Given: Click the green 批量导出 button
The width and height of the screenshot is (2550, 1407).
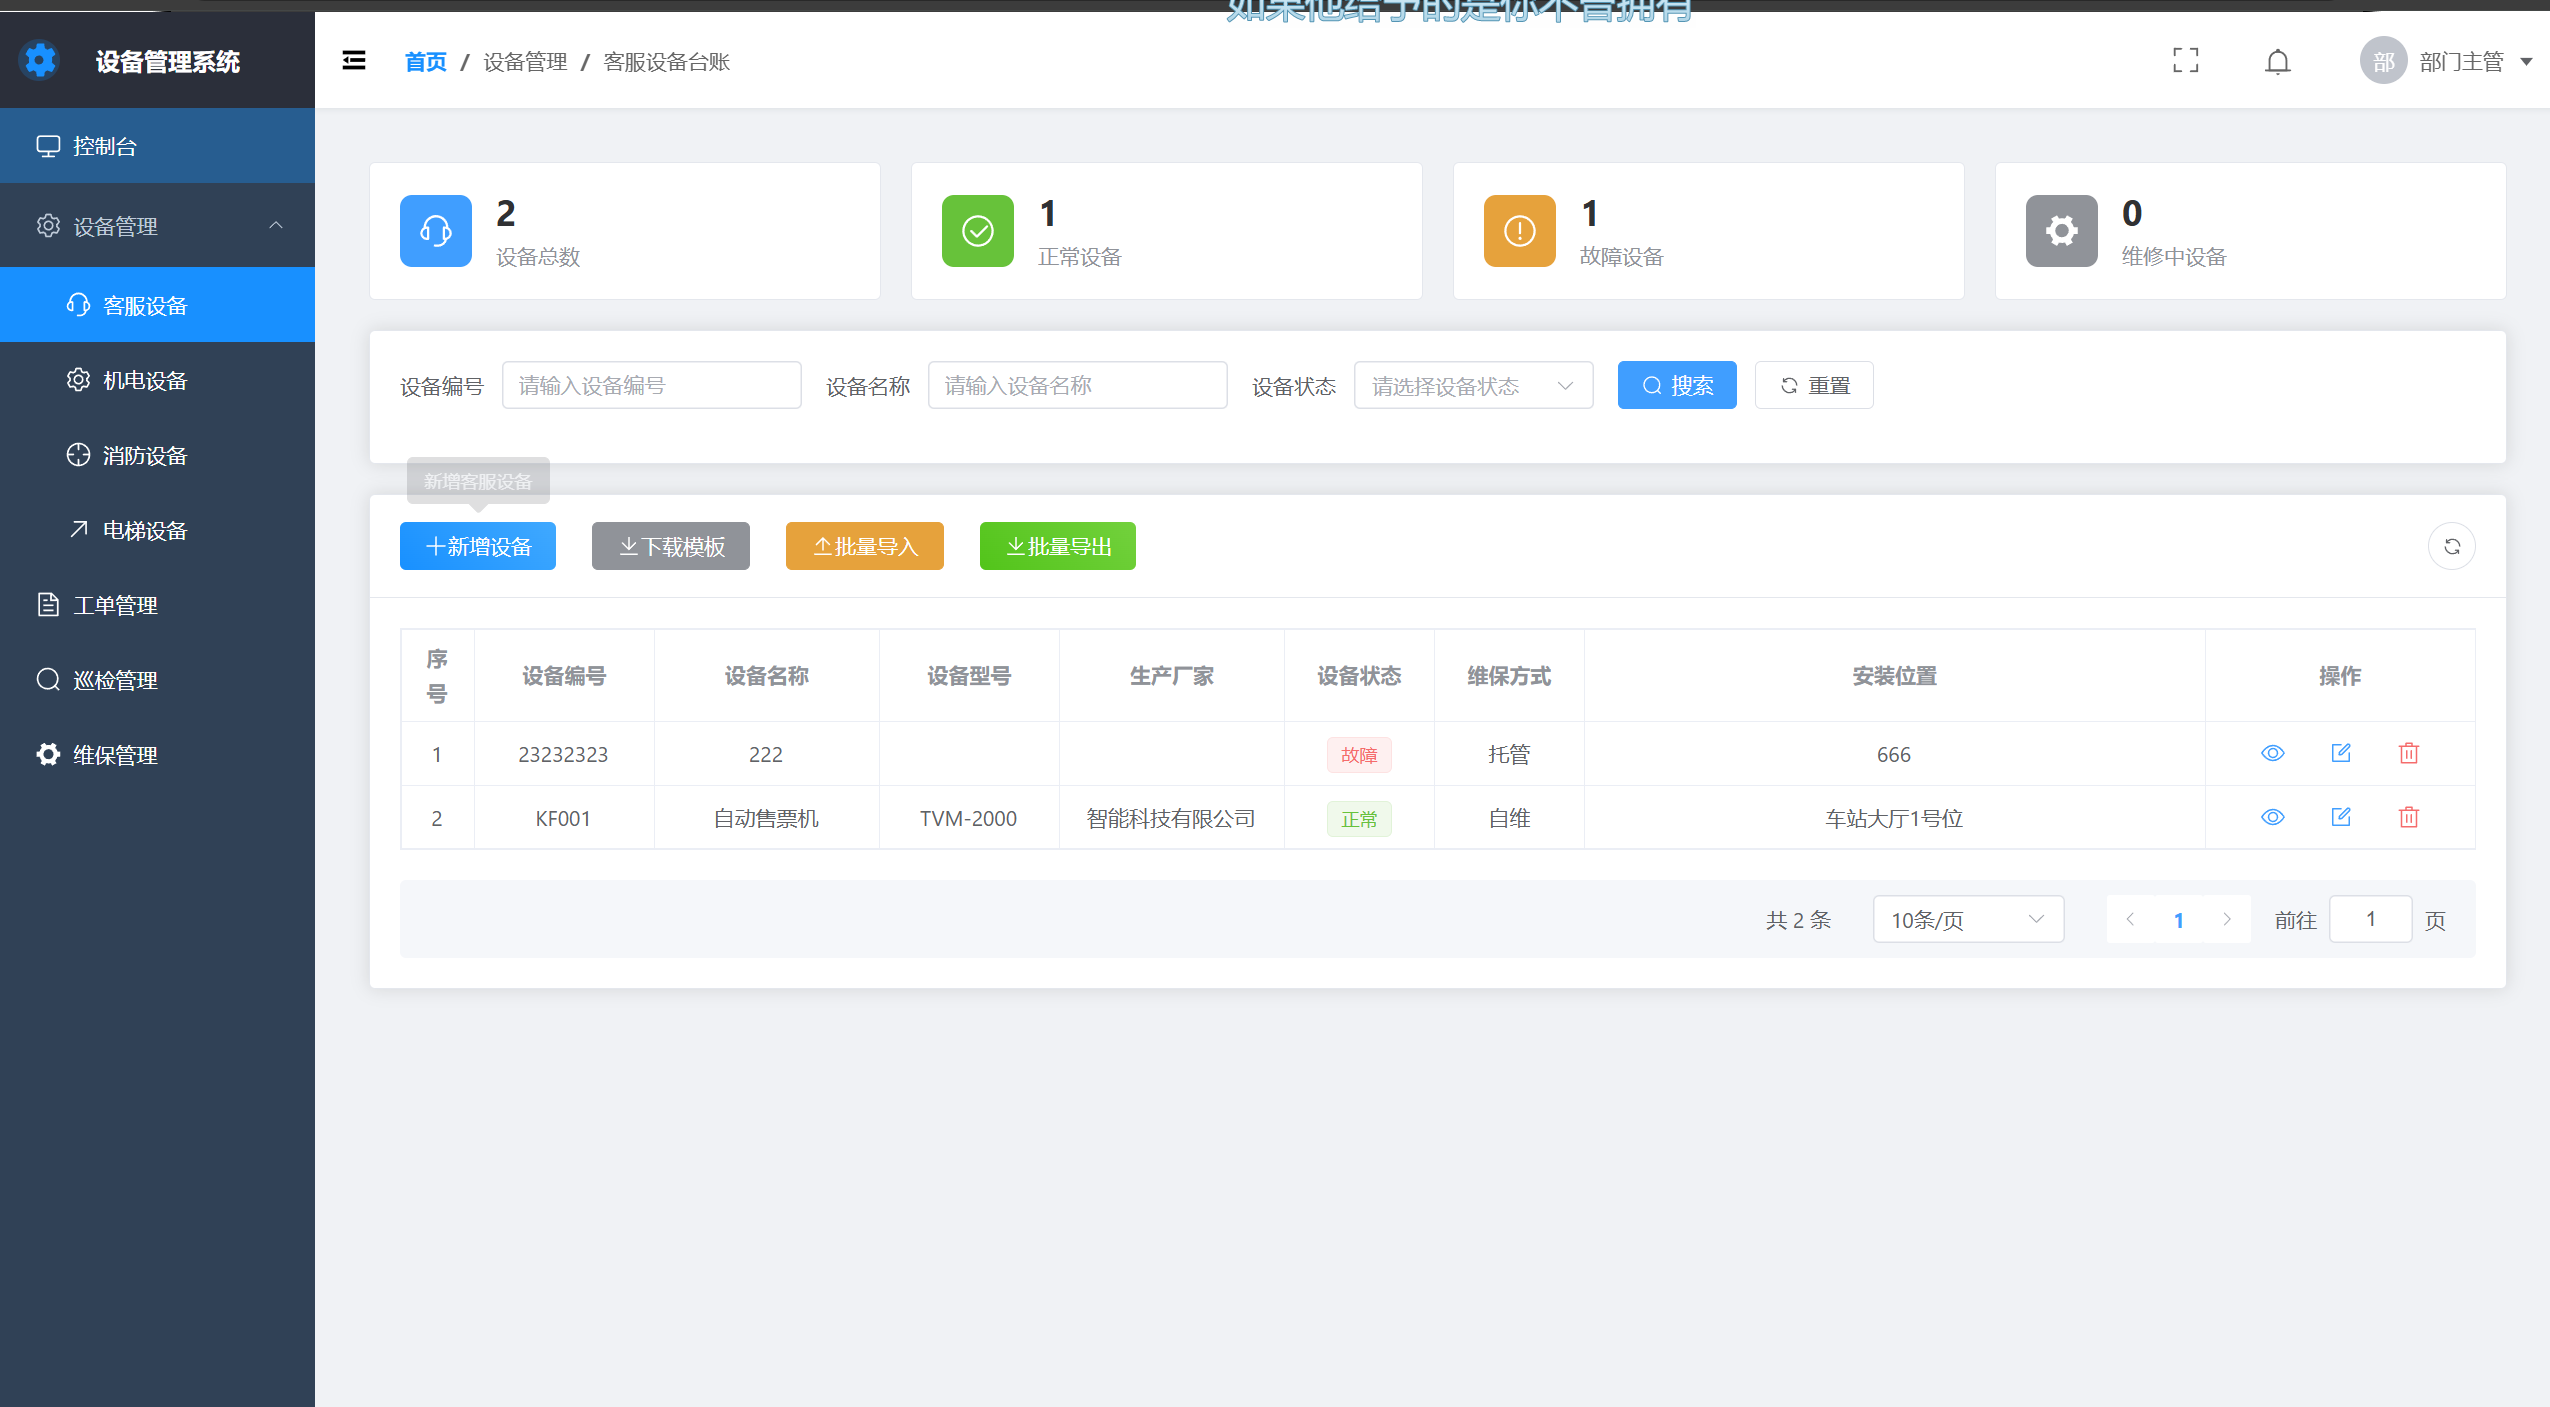Looking at the screenshot, I should 1057,547.
